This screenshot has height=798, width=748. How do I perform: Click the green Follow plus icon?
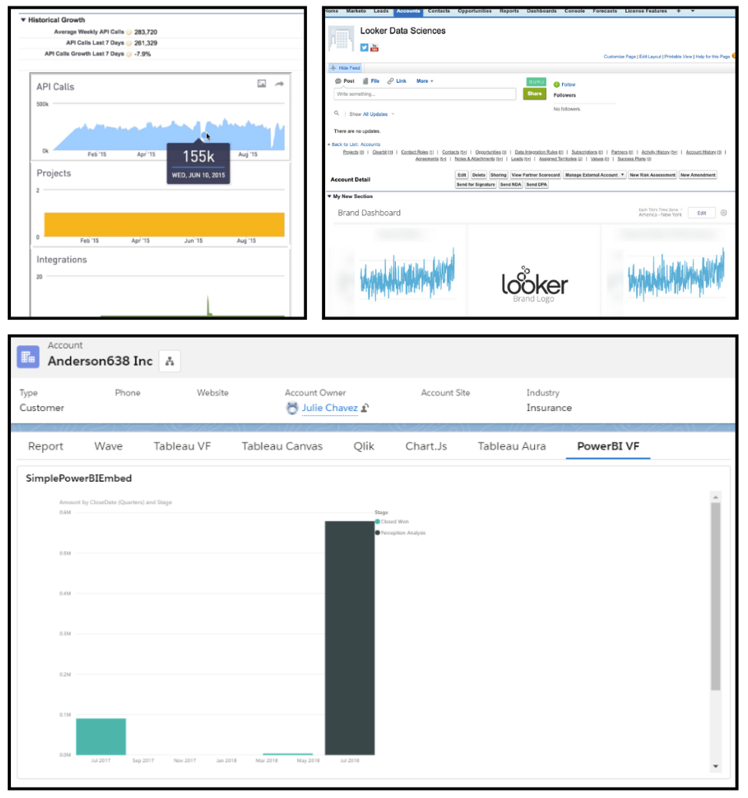coord(556,85)
